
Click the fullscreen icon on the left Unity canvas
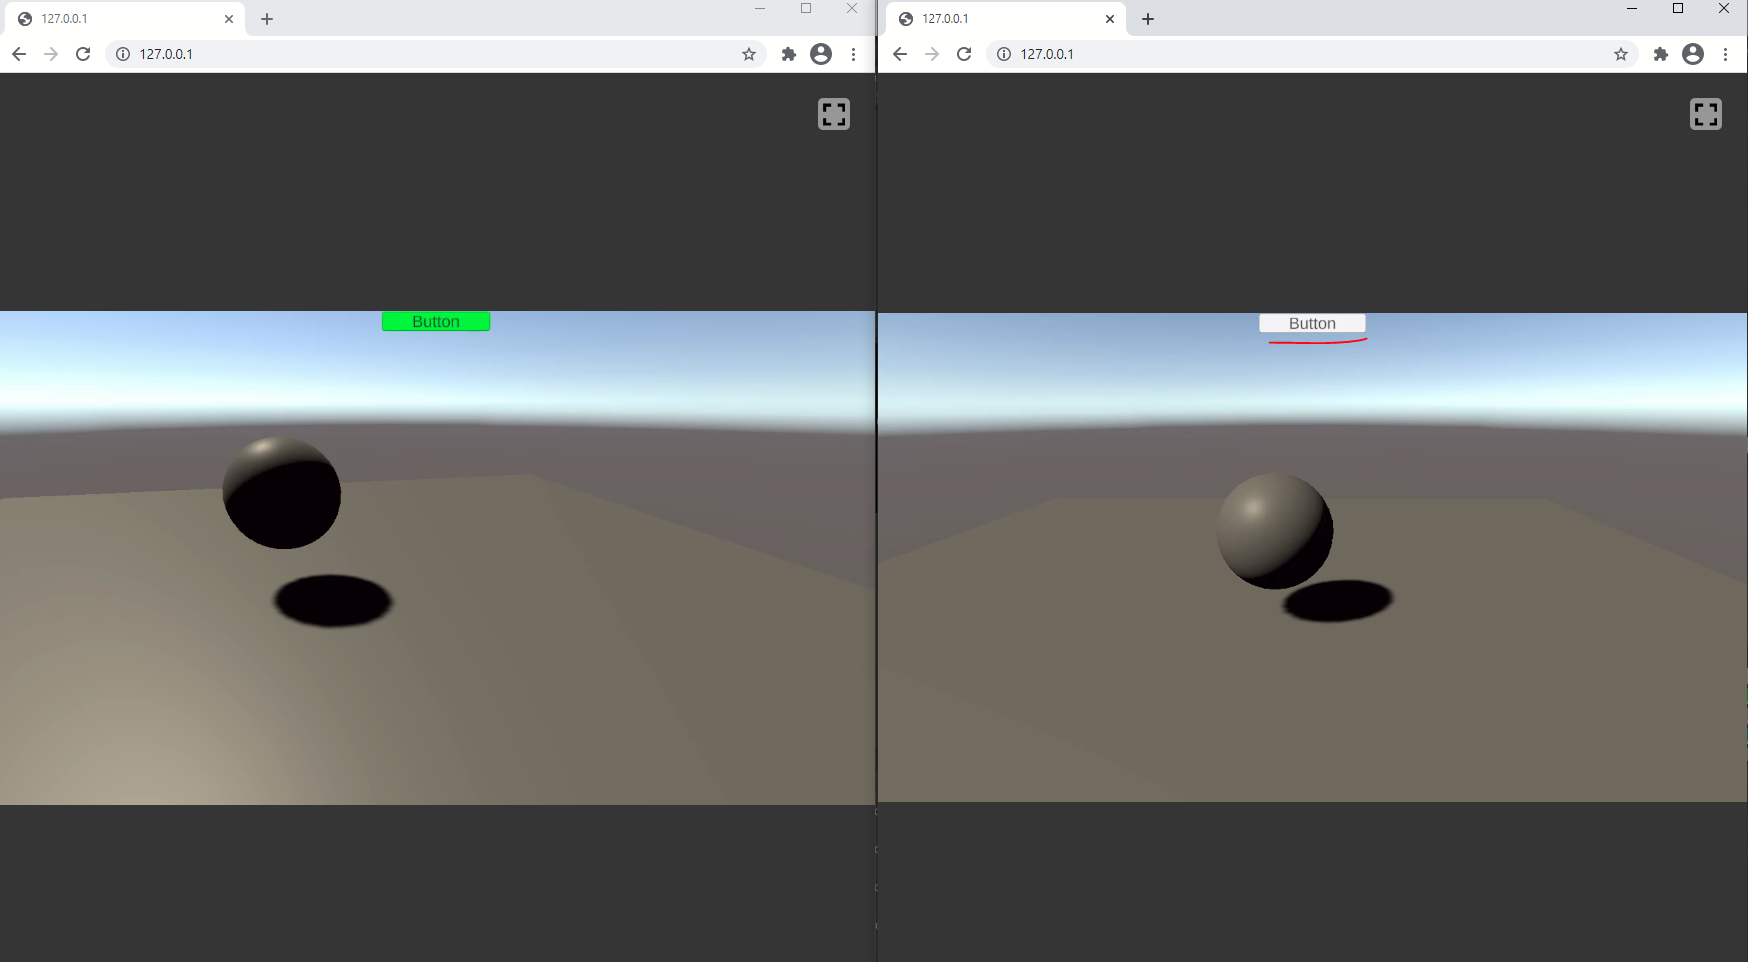(x=833, y=114)
